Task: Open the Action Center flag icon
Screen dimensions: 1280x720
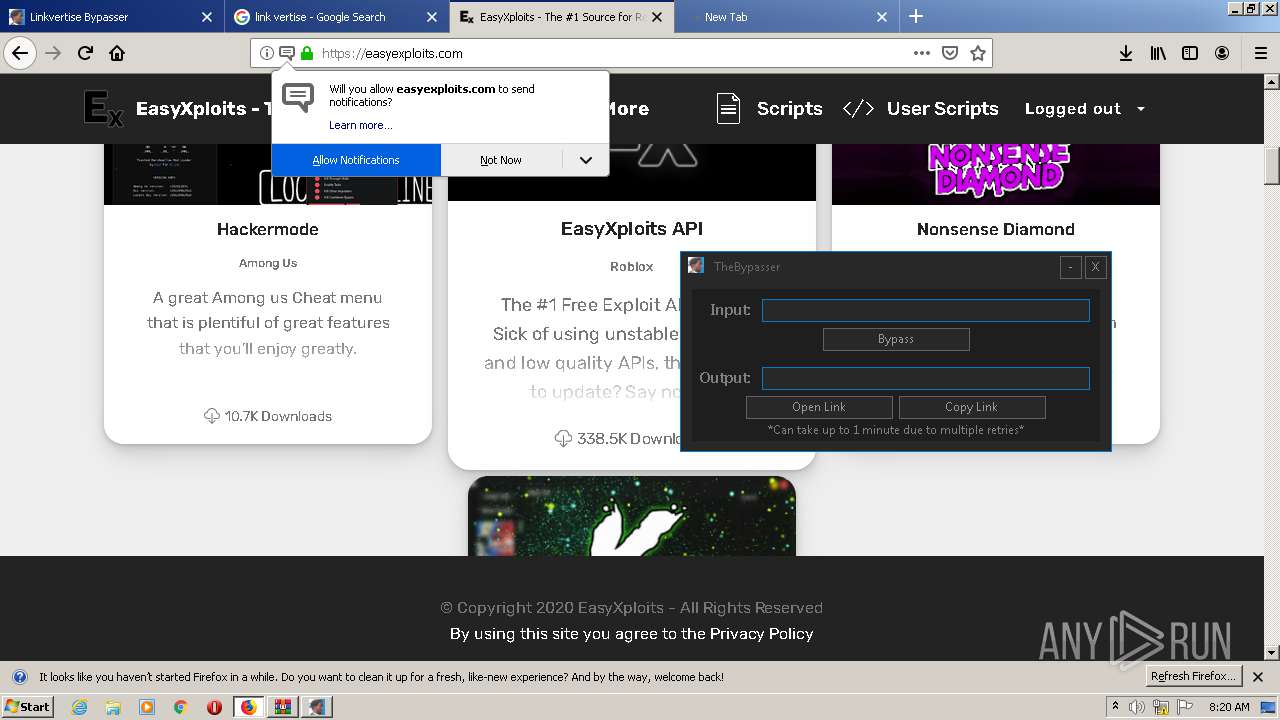Action: pos(1185,707)
